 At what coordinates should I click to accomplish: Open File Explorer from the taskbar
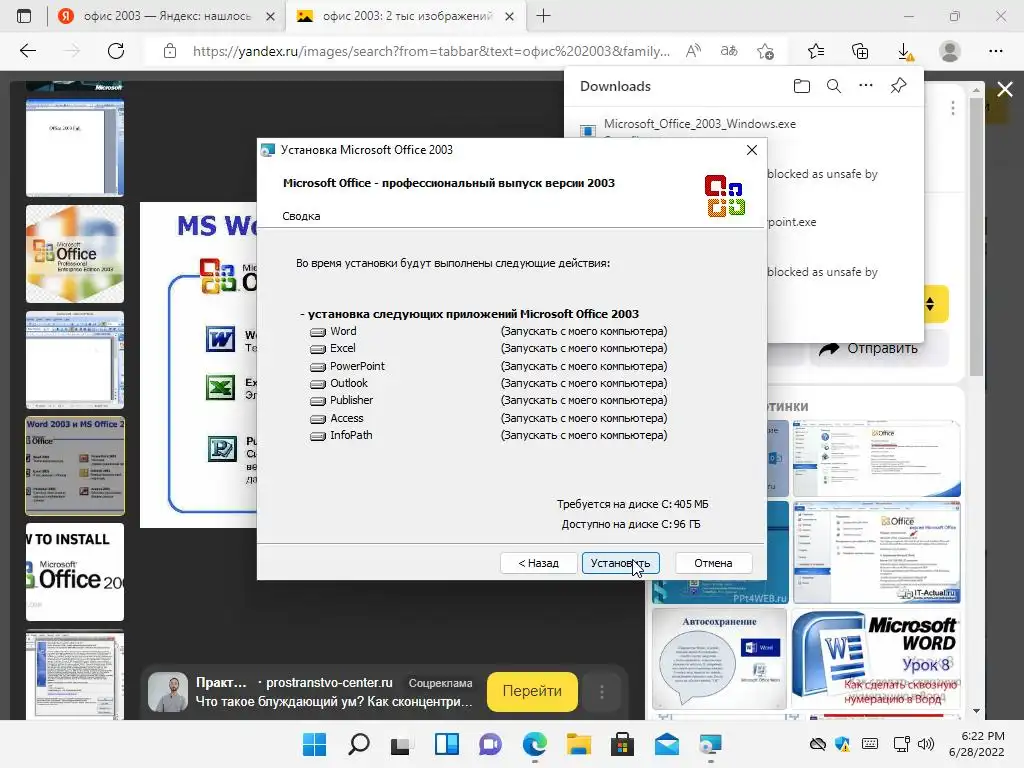coord(579,744)
